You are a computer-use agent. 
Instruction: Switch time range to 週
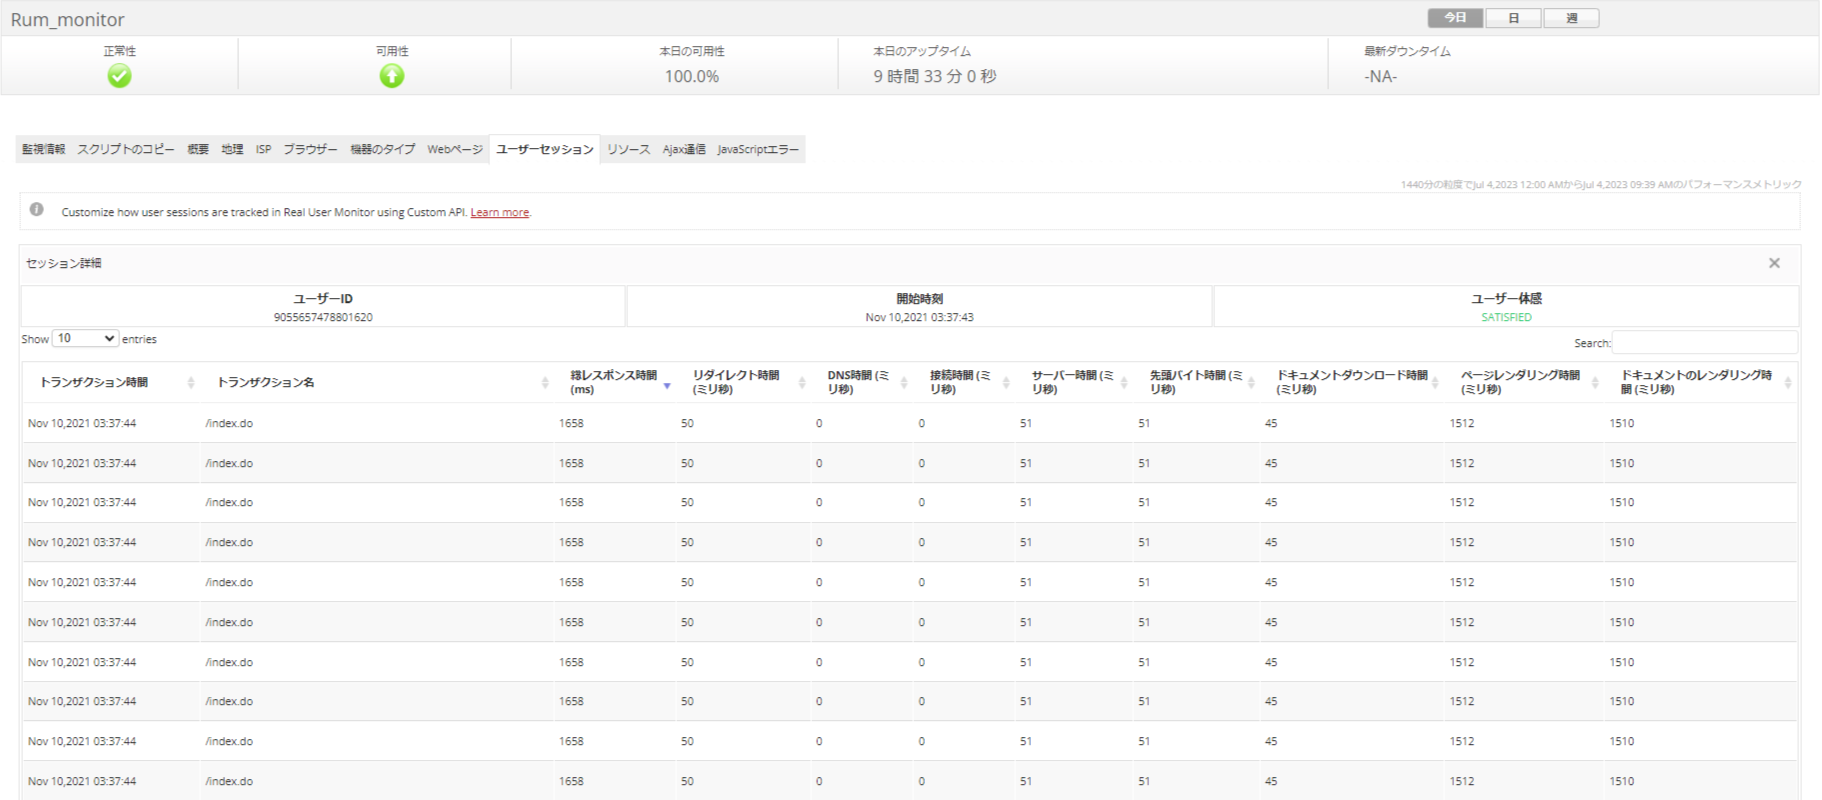tap(1571, 18)
